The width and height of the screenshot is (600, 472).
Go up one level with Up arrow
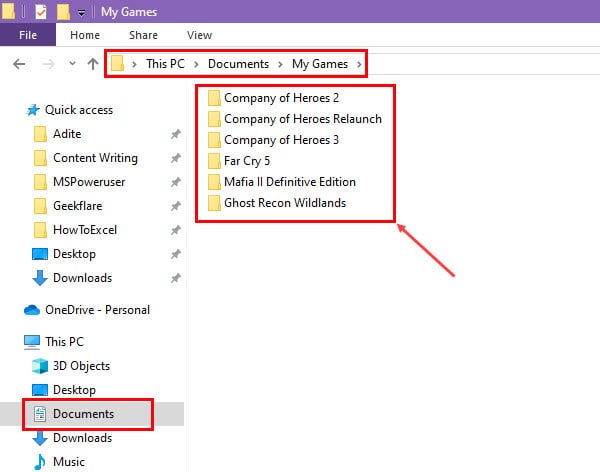click(93, 64)
